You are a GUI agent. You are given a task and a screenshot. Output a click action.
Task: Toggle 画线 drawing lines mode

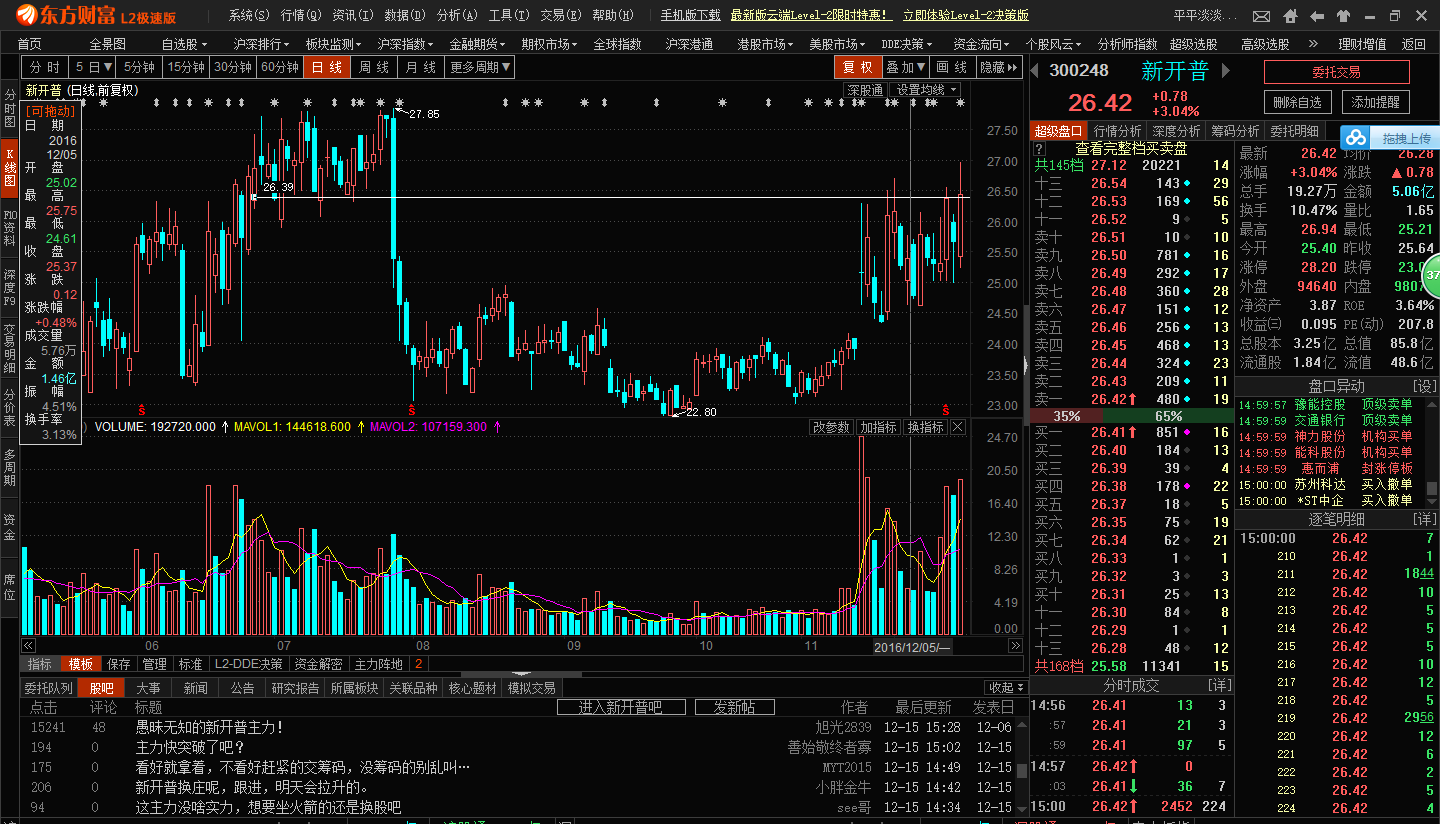point(951,67)
